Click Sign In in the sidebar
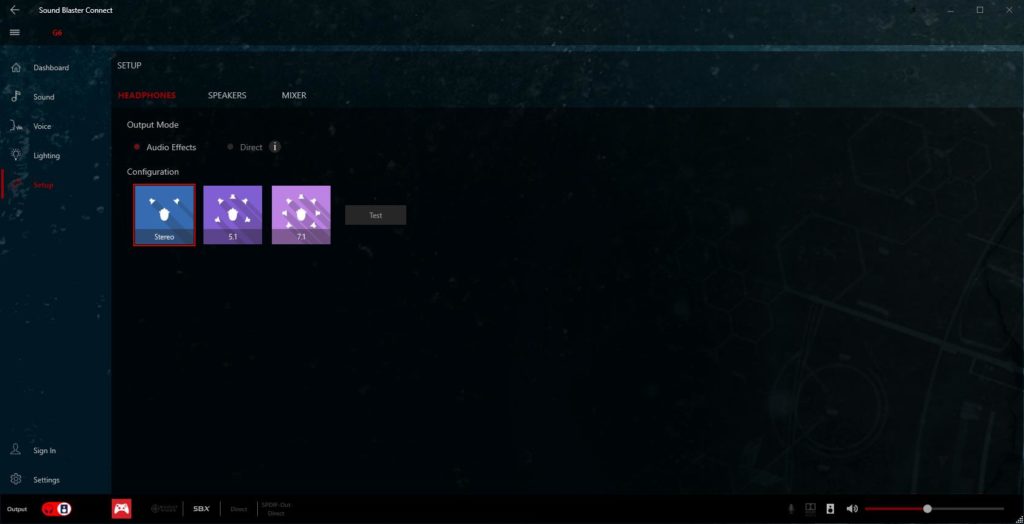 (x=44, y=450)
